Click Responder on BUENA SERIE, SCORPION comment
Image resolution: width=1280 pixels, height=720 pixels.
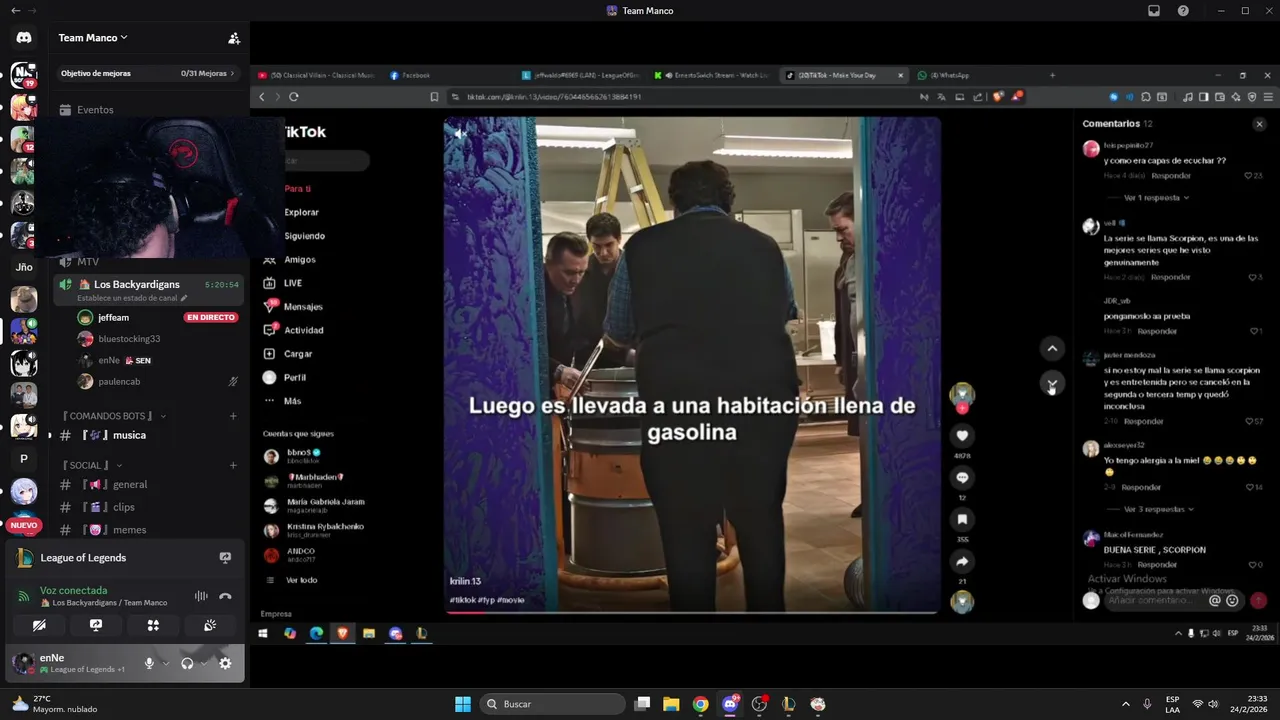1157,565
